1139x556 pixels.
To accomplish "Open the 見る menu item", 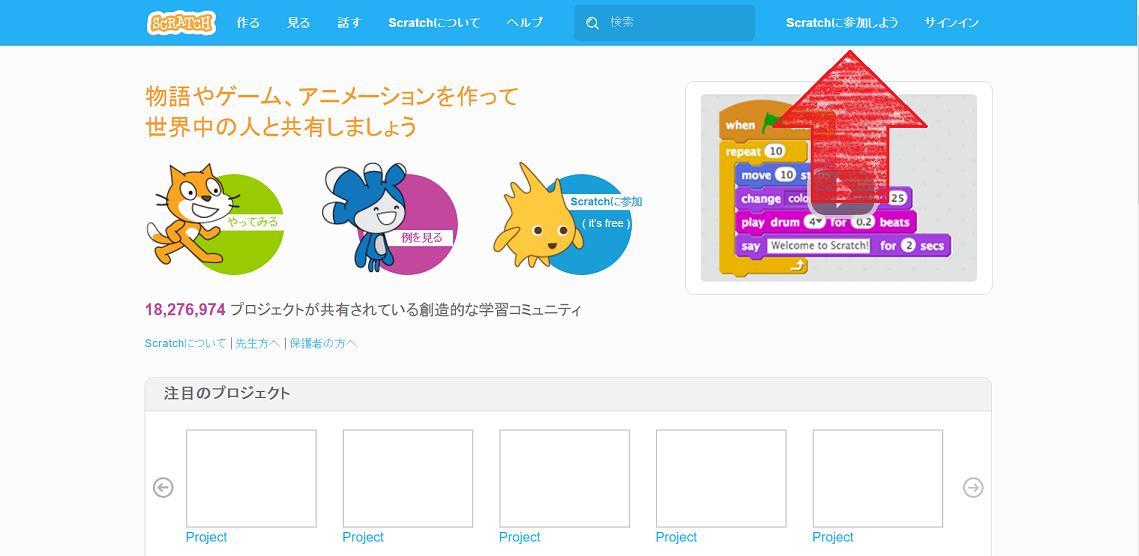I will (299, 23).
